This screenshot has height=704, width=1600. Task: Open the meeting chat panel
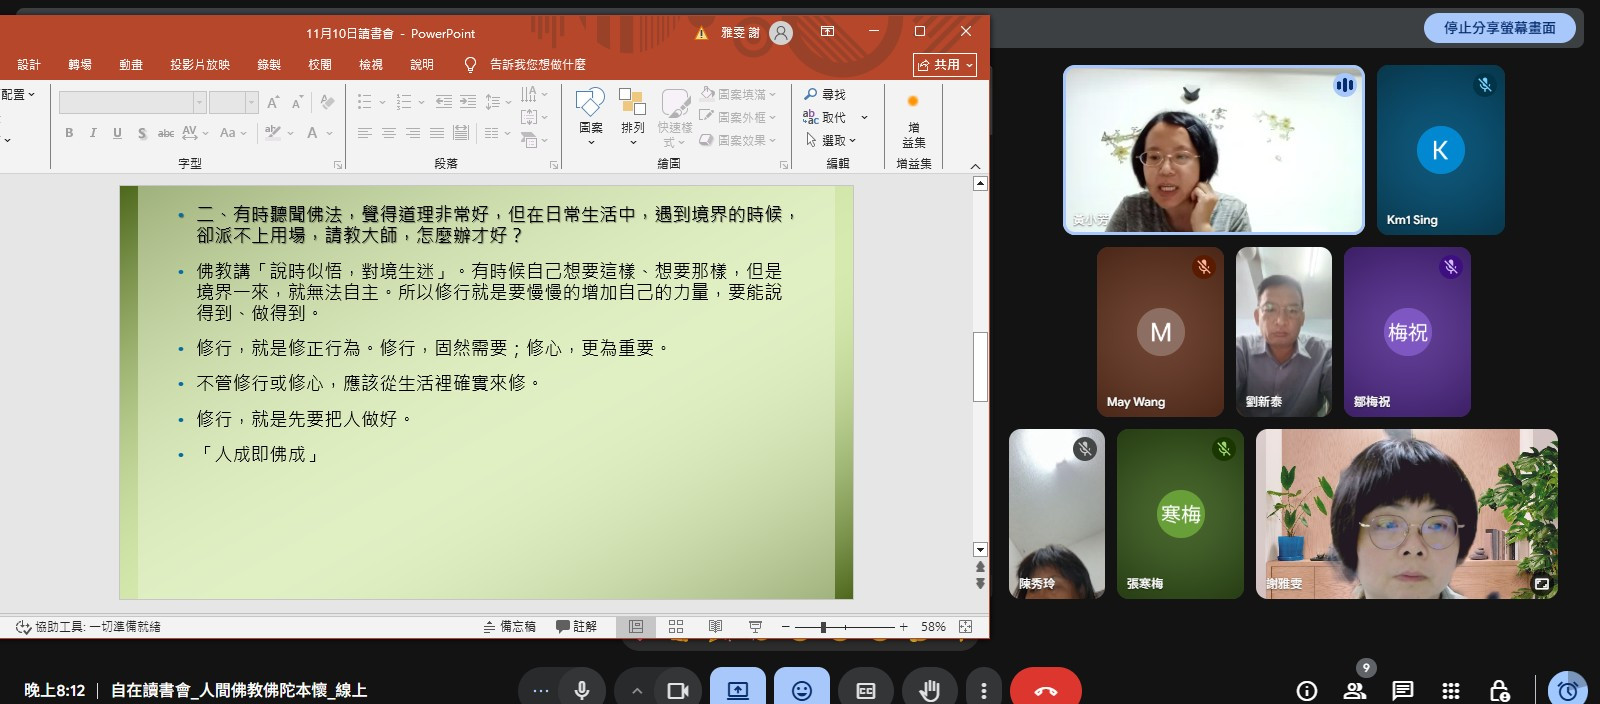click(1402, 690)
